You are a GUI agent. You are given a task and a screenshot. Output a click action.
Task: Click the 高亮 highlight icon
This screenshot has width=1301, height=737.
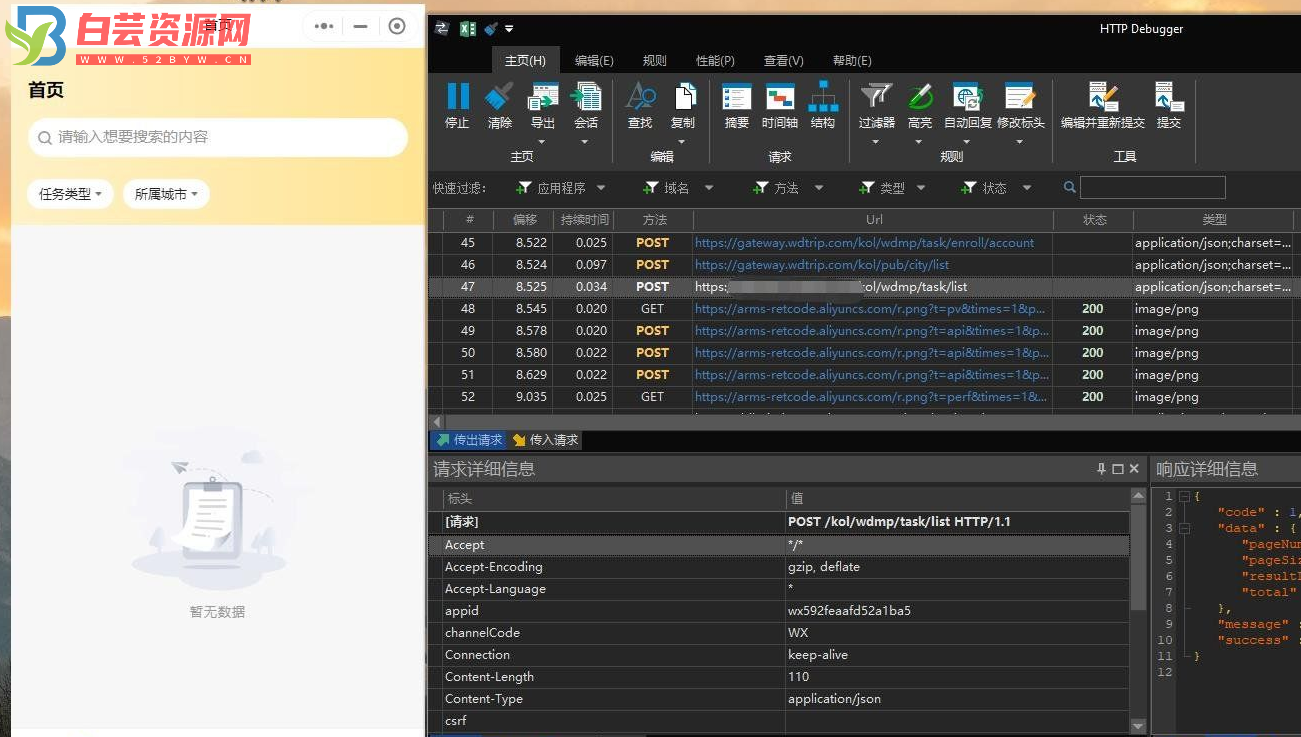coord(920,96)
